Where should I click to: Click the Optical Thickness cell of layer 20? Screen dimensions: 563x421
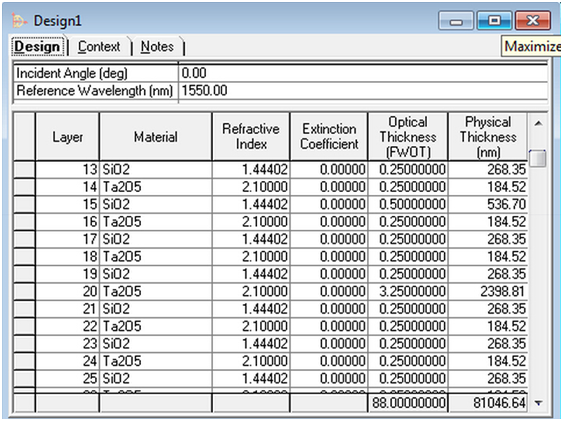pos(408,291)
